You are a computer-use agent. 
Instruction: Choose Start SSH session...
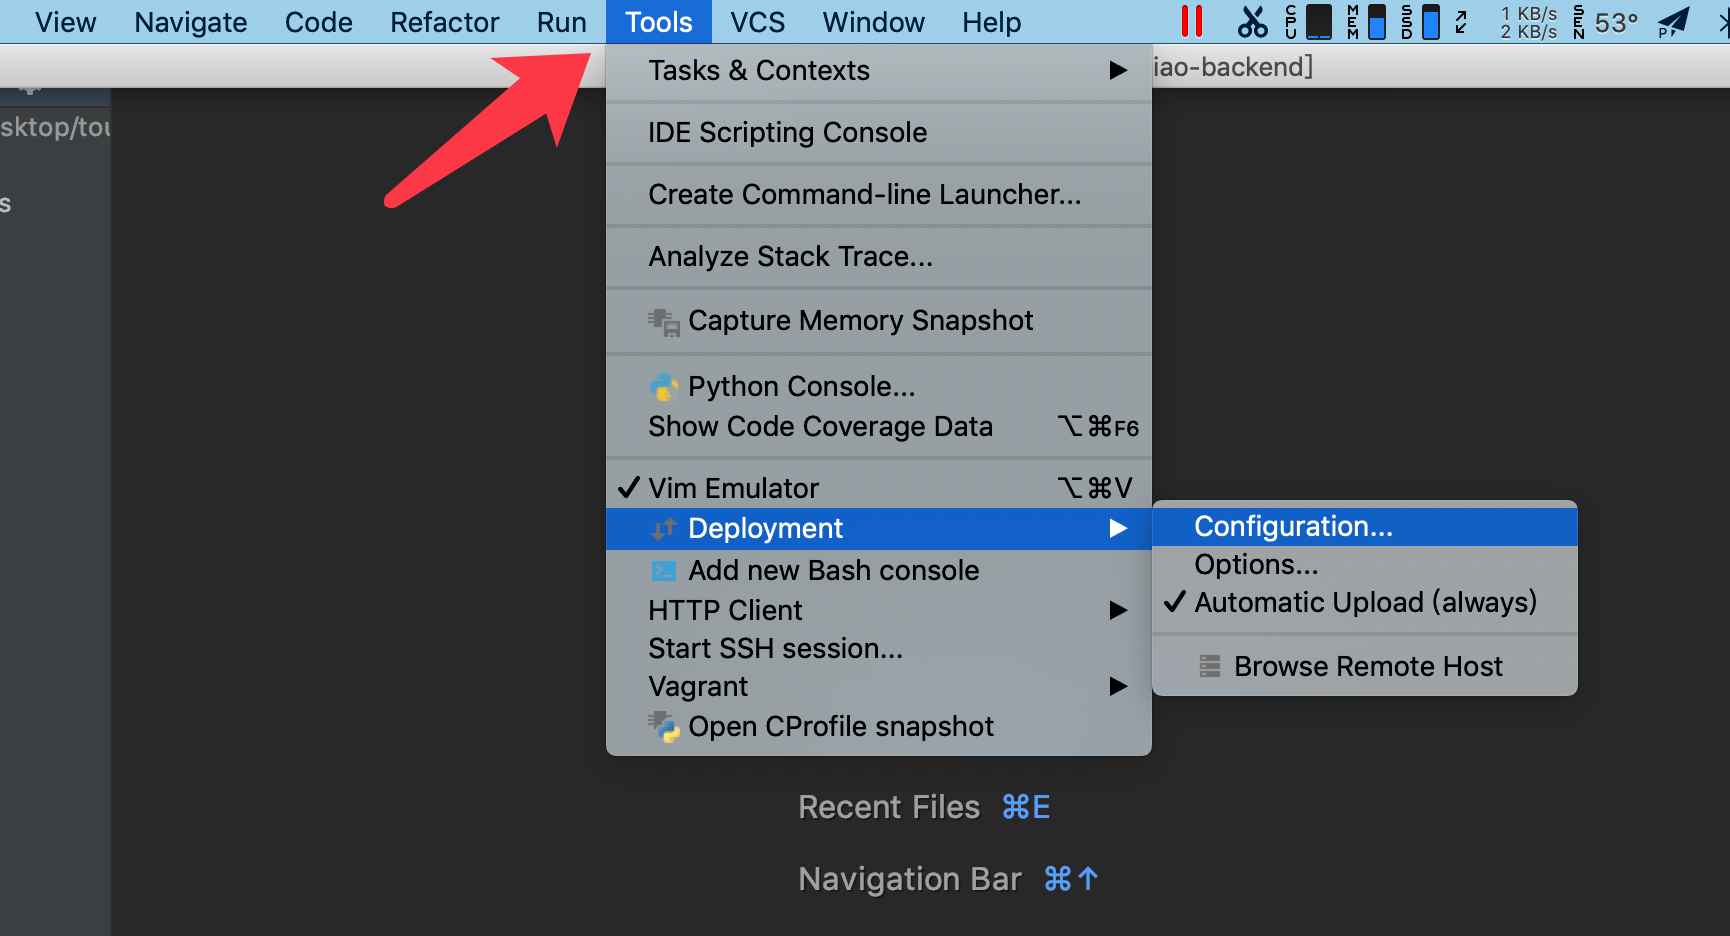point(775,649)
